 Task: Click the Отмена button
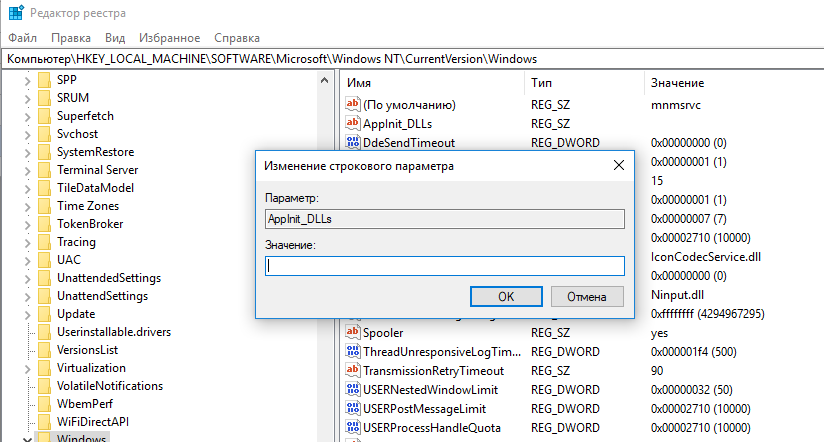586,296
